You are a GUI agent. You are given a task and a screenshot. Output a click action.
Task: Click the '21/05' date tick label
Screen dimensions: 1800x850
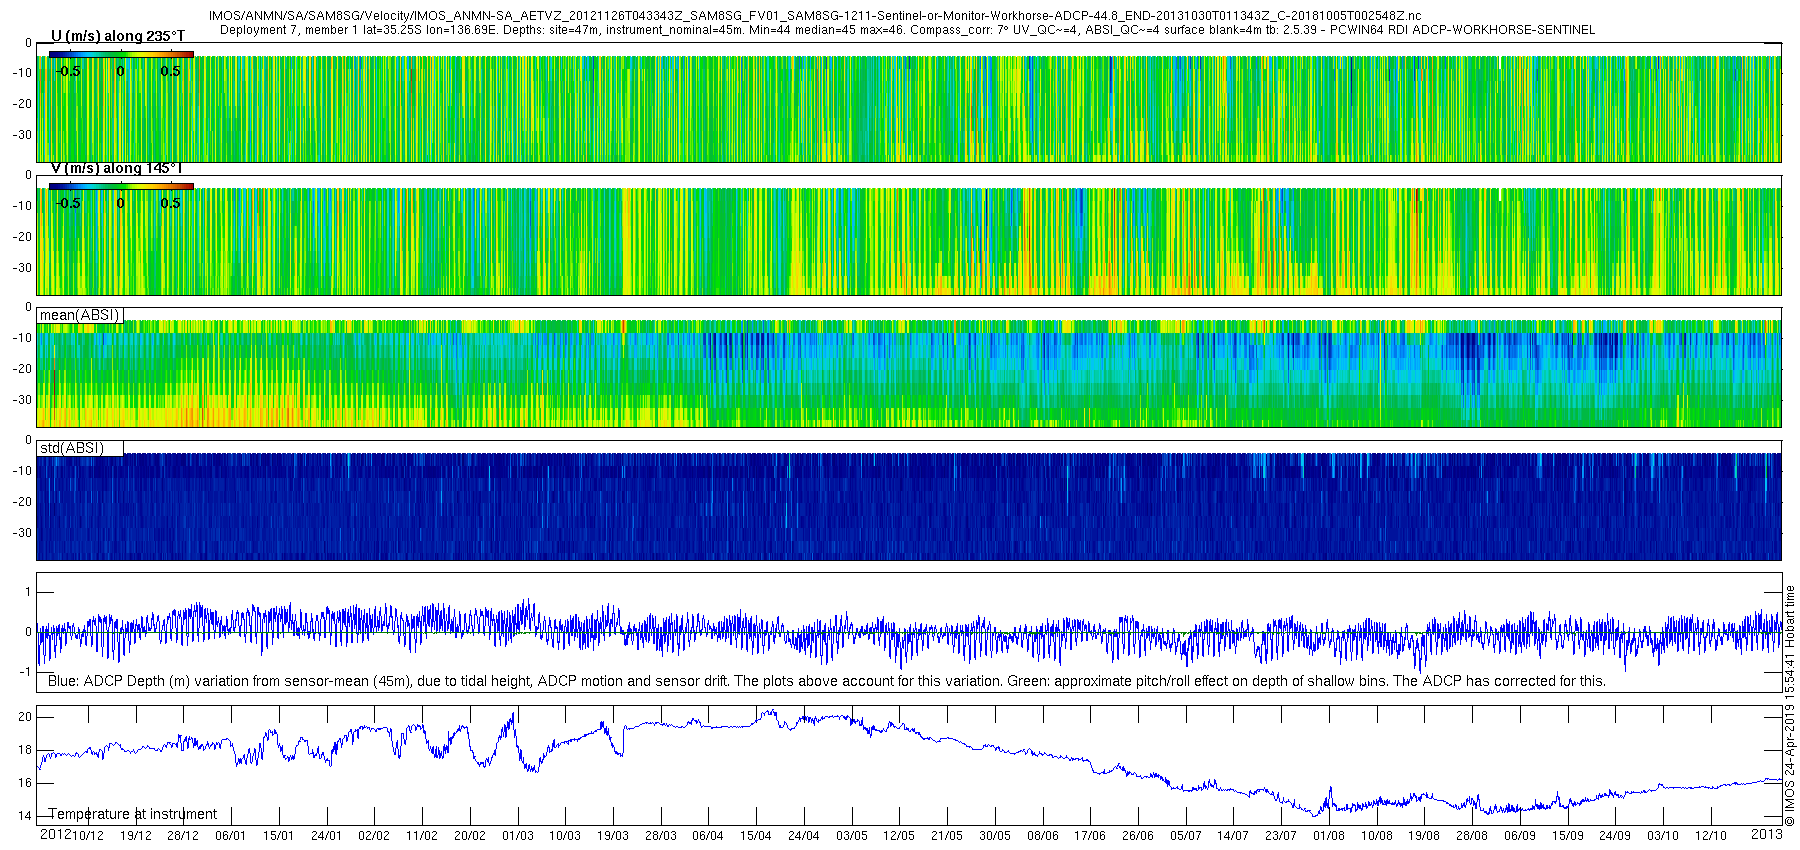coord(947,835)
